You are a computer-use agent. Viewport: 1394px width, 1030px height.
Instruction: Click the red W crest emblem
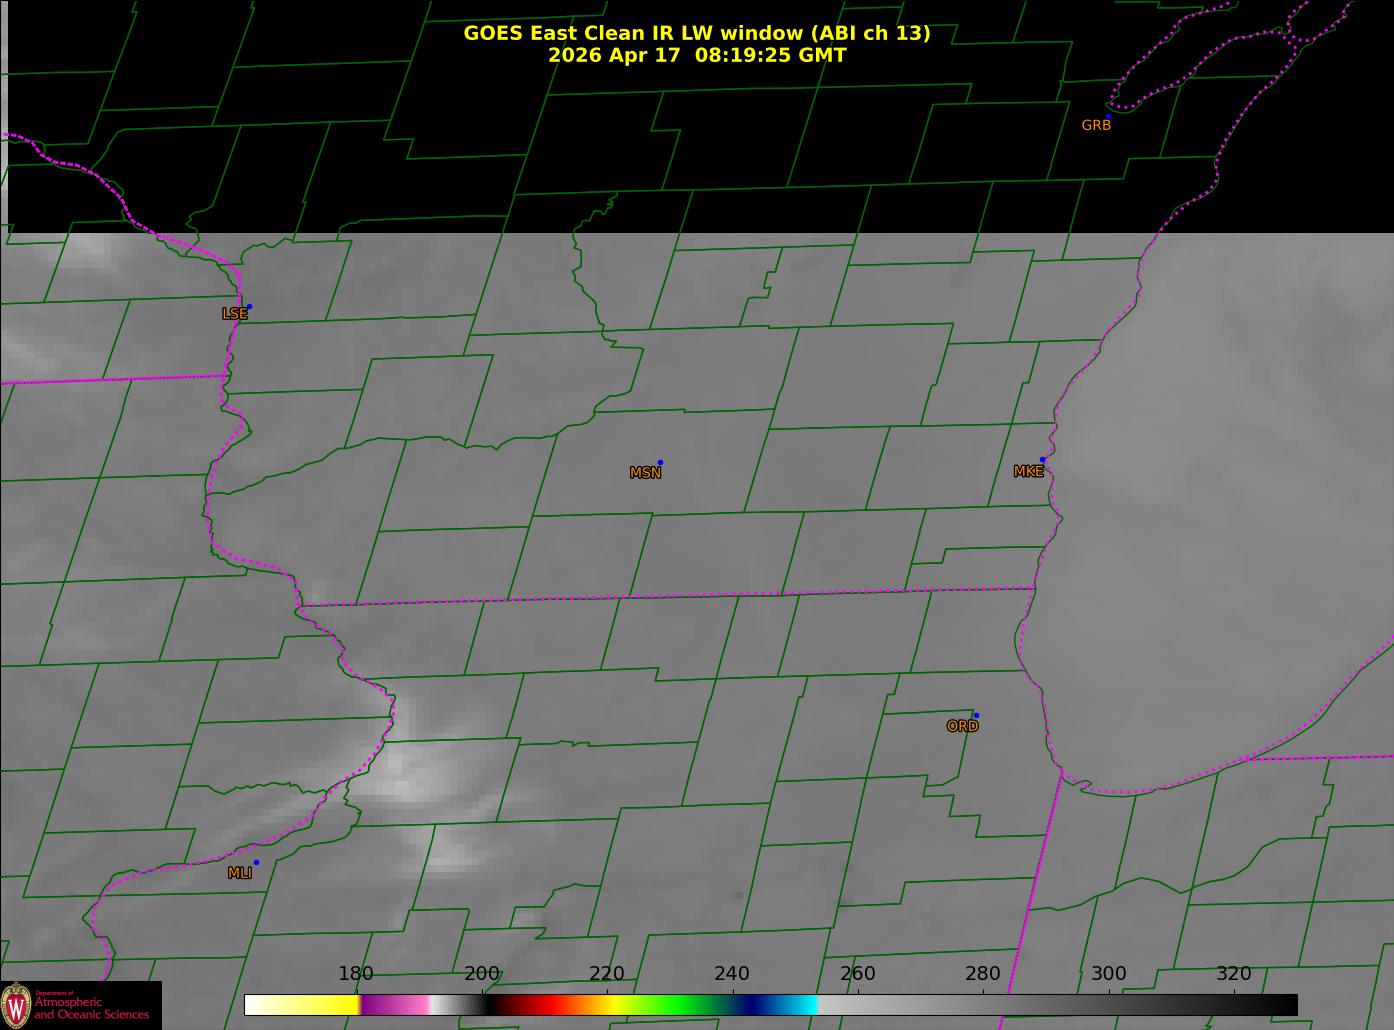click(x=15, y=1004)
